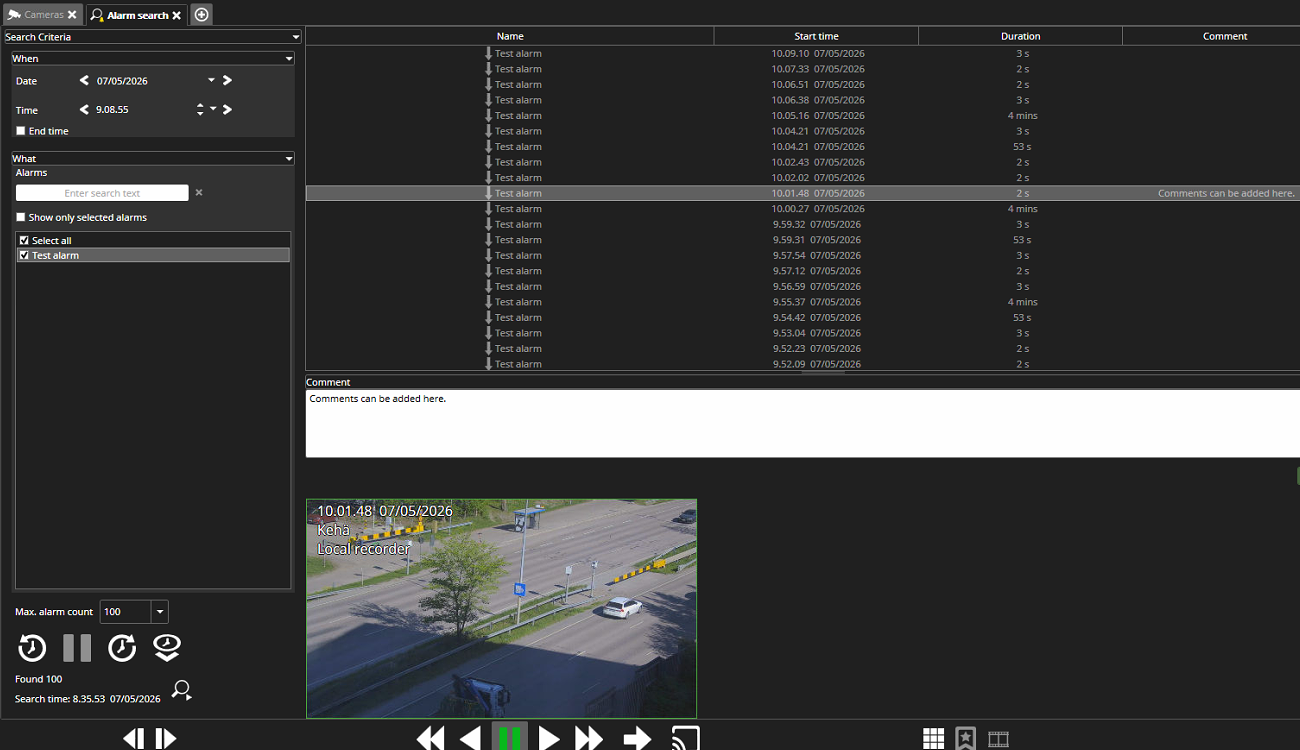Select the Alarm search tab
Image resolution: width=1300 pixels, height=750 pixels.
(x=136, y=15)
